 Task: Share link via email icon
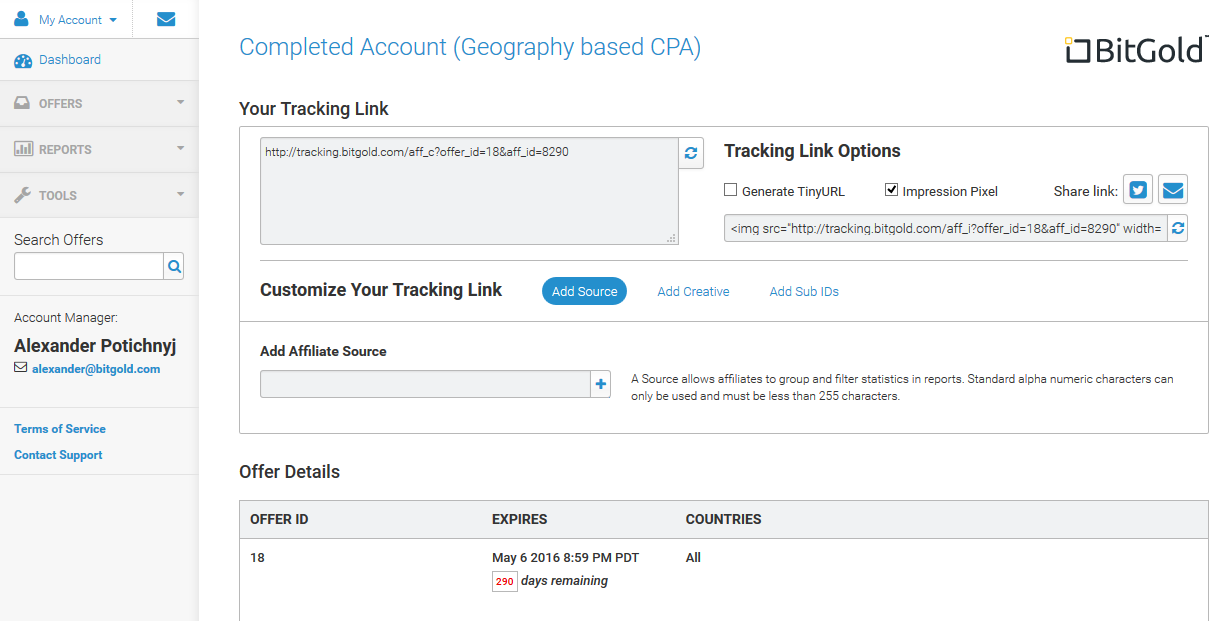[1173, 190]
